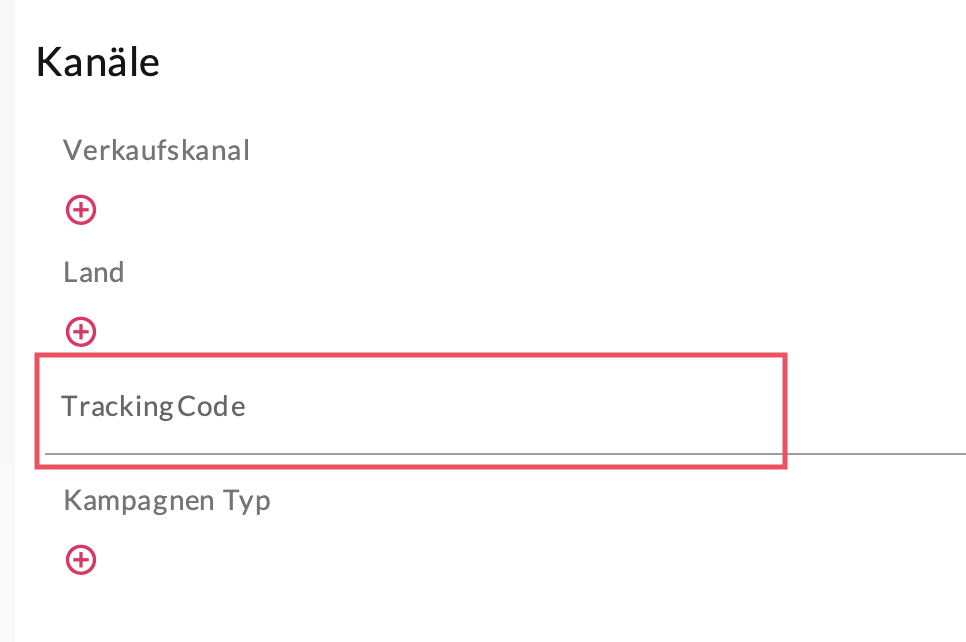Click the Tracking Code placeholder text

pos(153,407)
